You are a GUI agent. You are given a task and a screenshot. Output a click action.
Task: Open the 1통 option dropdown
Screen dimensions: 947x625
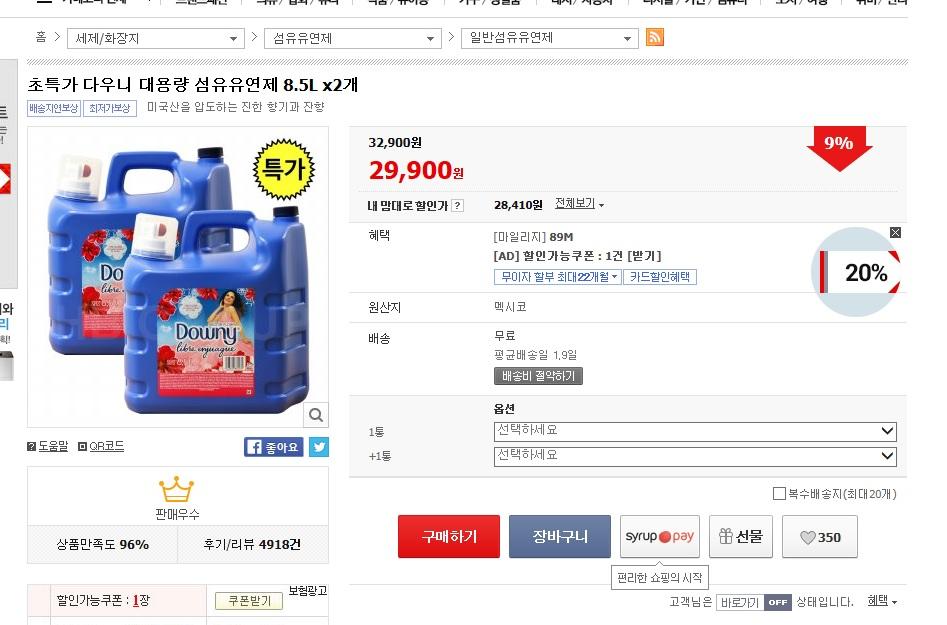point(695,431)
